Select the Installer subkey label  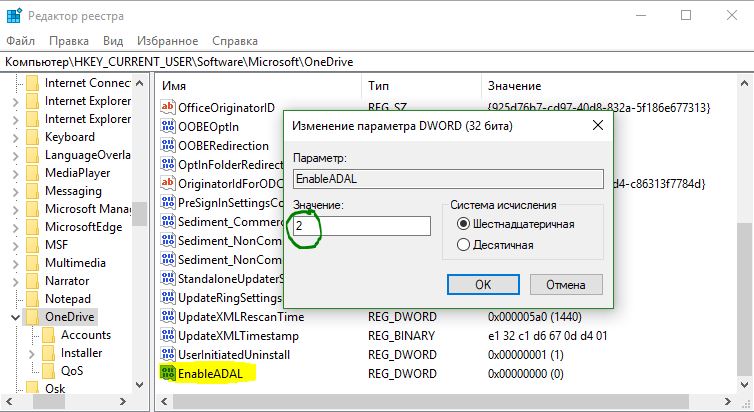pos(81,353)
